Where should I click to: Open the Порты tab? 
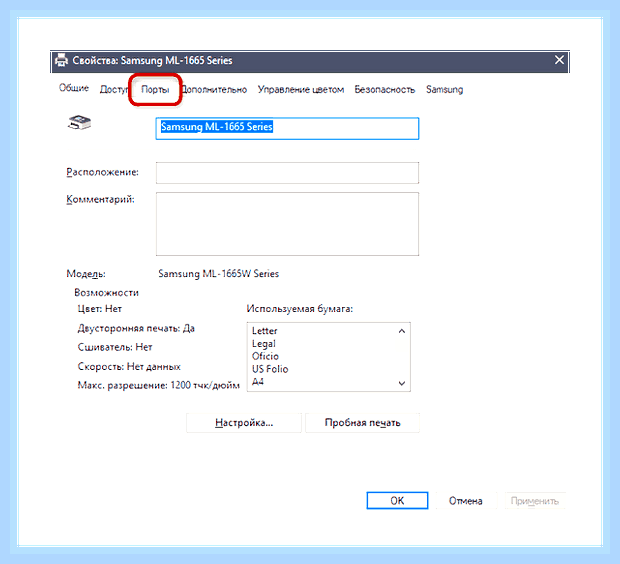155,90
